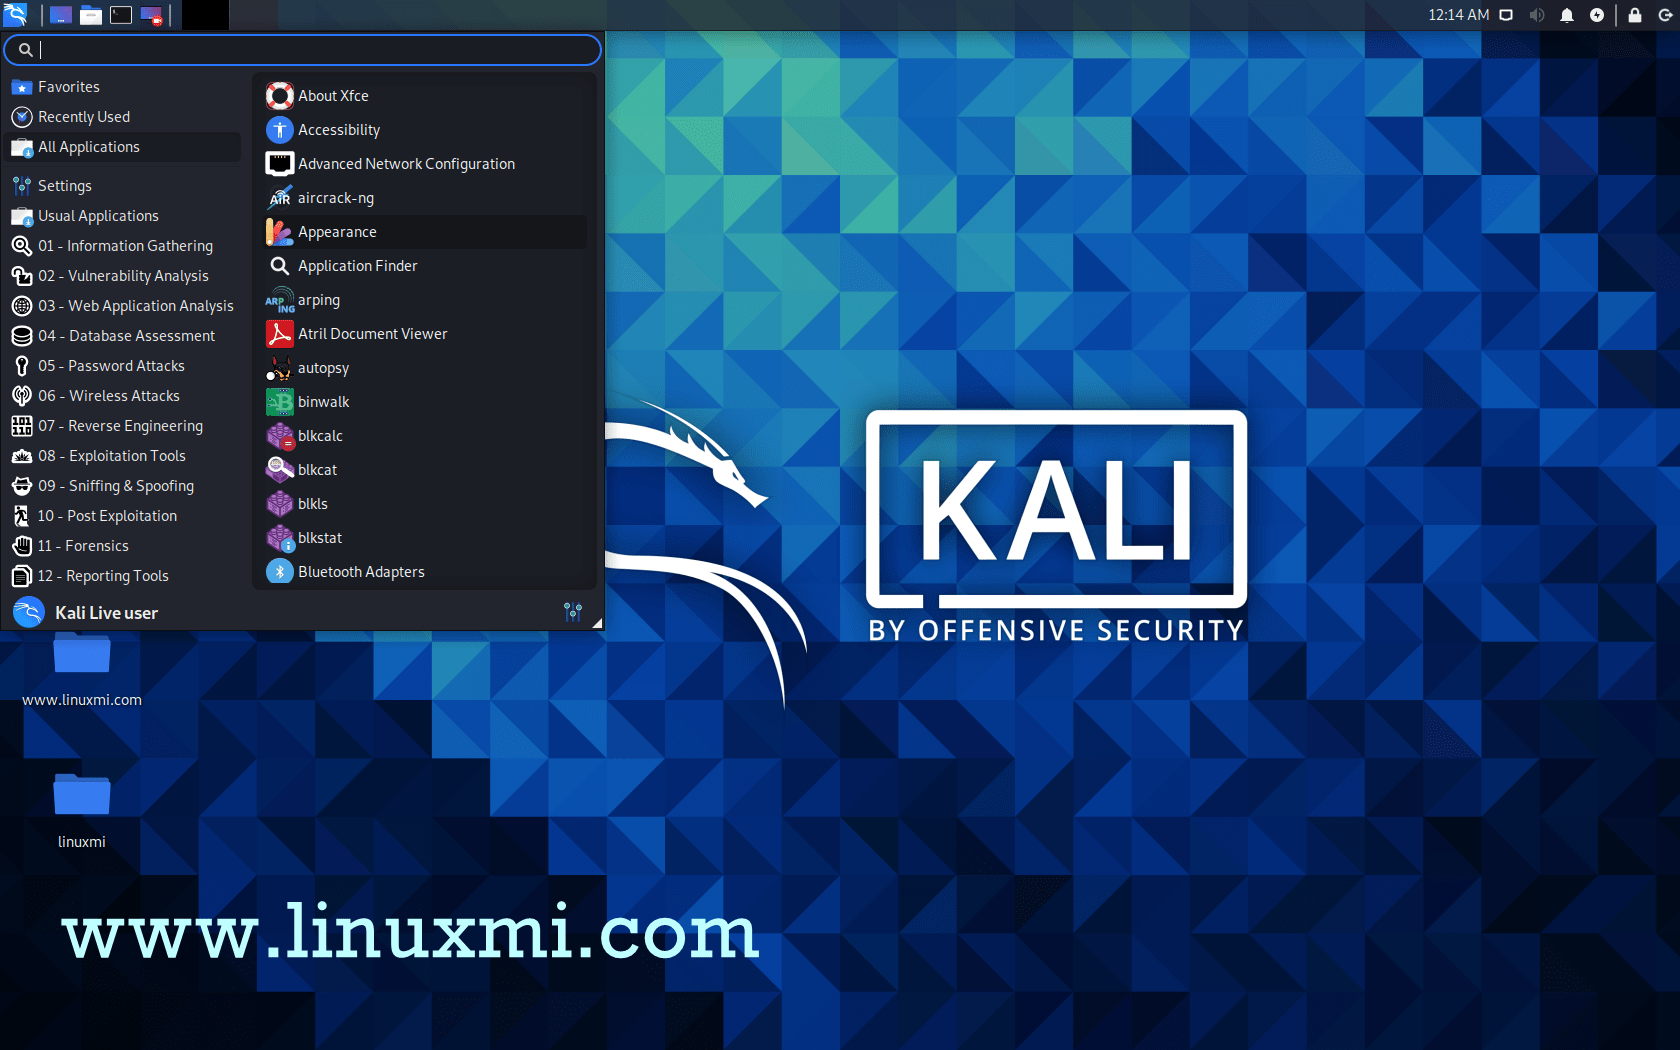Screen dimensions: 1680x1050
Task: Open 06 - Wireless Attacks category
Action: pyautogui.click(x=124, y=396)
